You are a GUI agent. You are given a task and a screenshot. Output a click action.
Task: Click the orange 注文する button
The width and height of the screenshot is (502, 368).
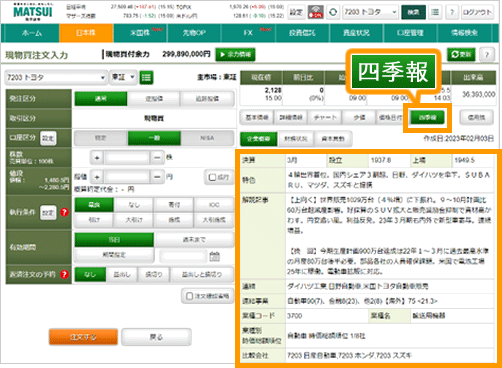click(83, 337)
